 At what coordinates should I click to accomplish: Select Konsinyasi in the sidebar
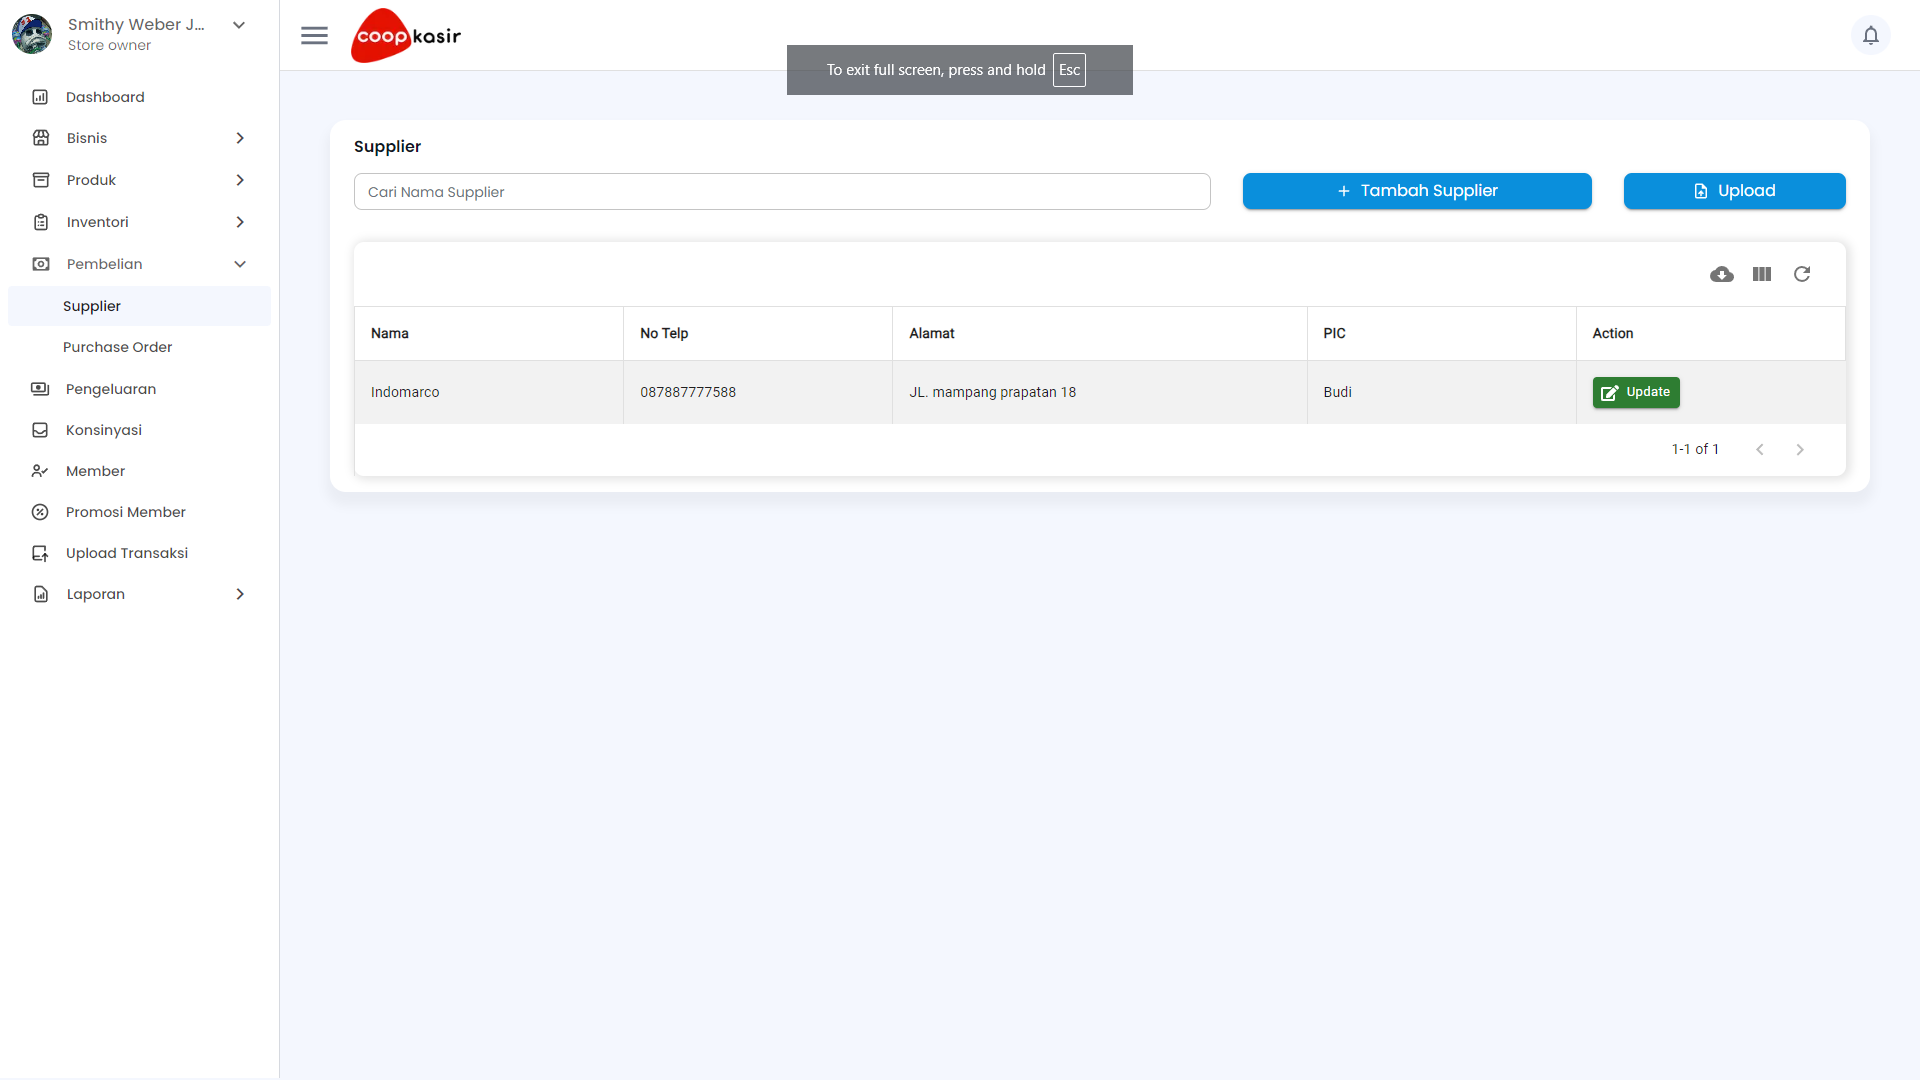[x=104, y=430]
